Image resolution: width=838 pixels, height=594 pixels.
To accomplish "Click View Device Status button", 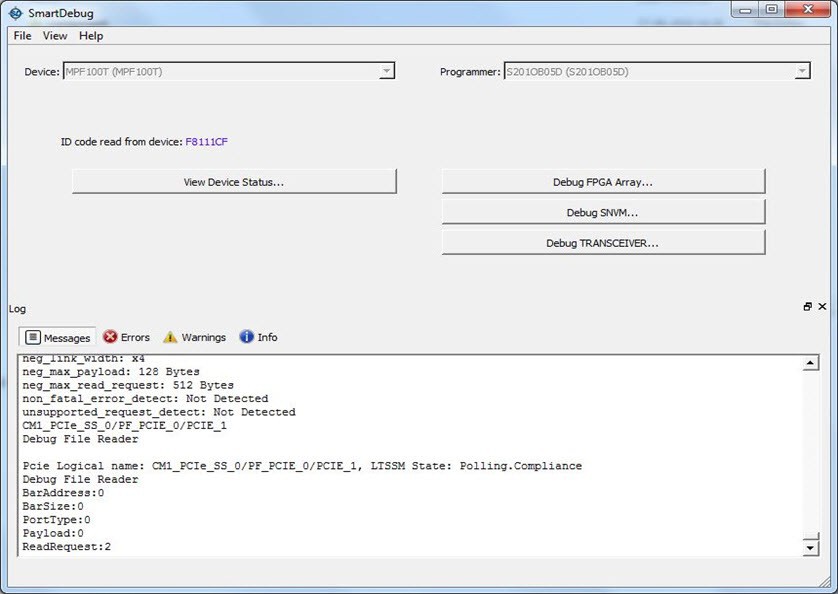I will point(234,182).
